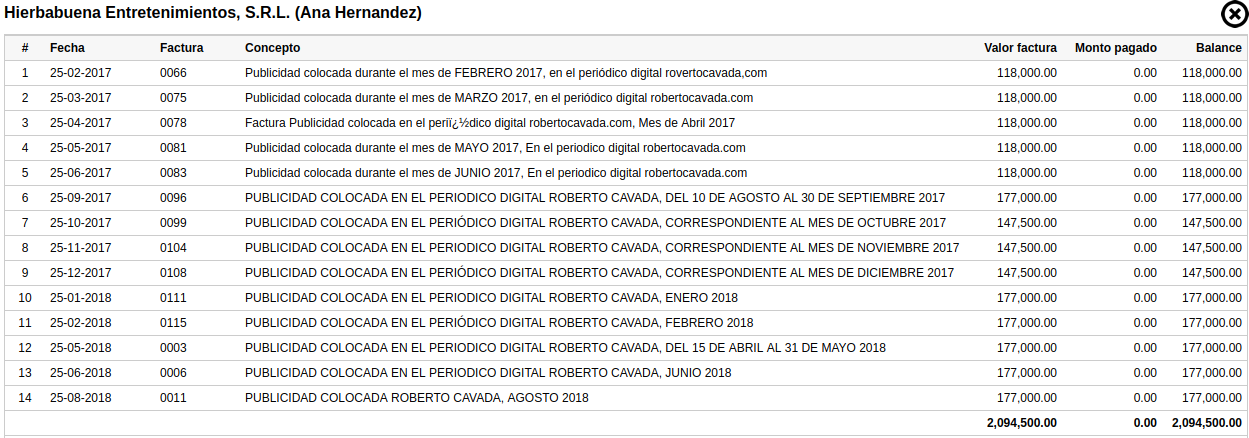
Task: Click the total balance 2,094,500.00 cell
Action: click(1207, 423)
